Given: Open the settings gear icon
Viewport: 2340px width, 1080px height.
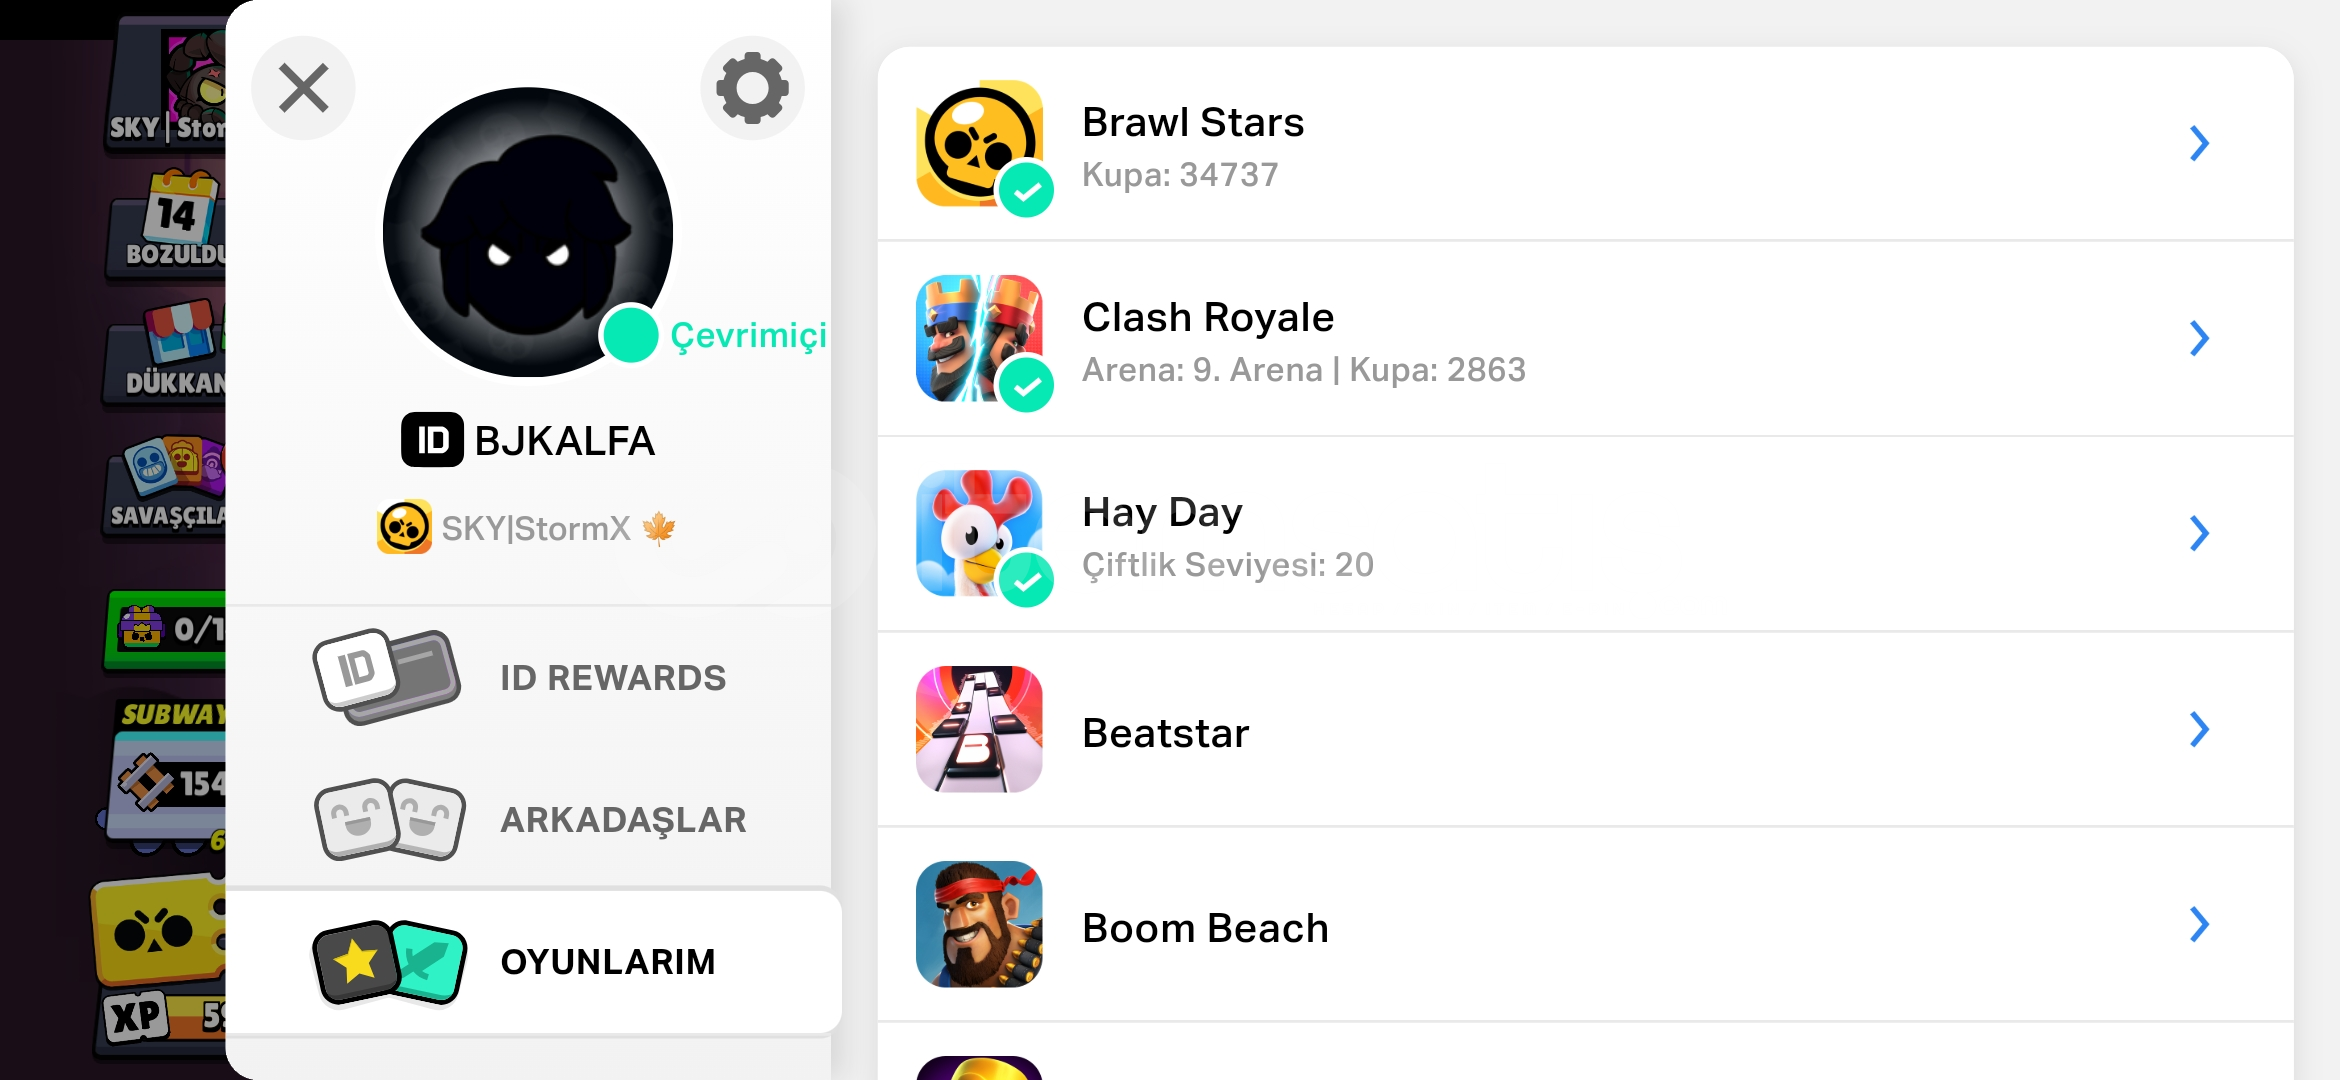Looking at the screenshot, I should pyautogui.click(x=752, y=88).
